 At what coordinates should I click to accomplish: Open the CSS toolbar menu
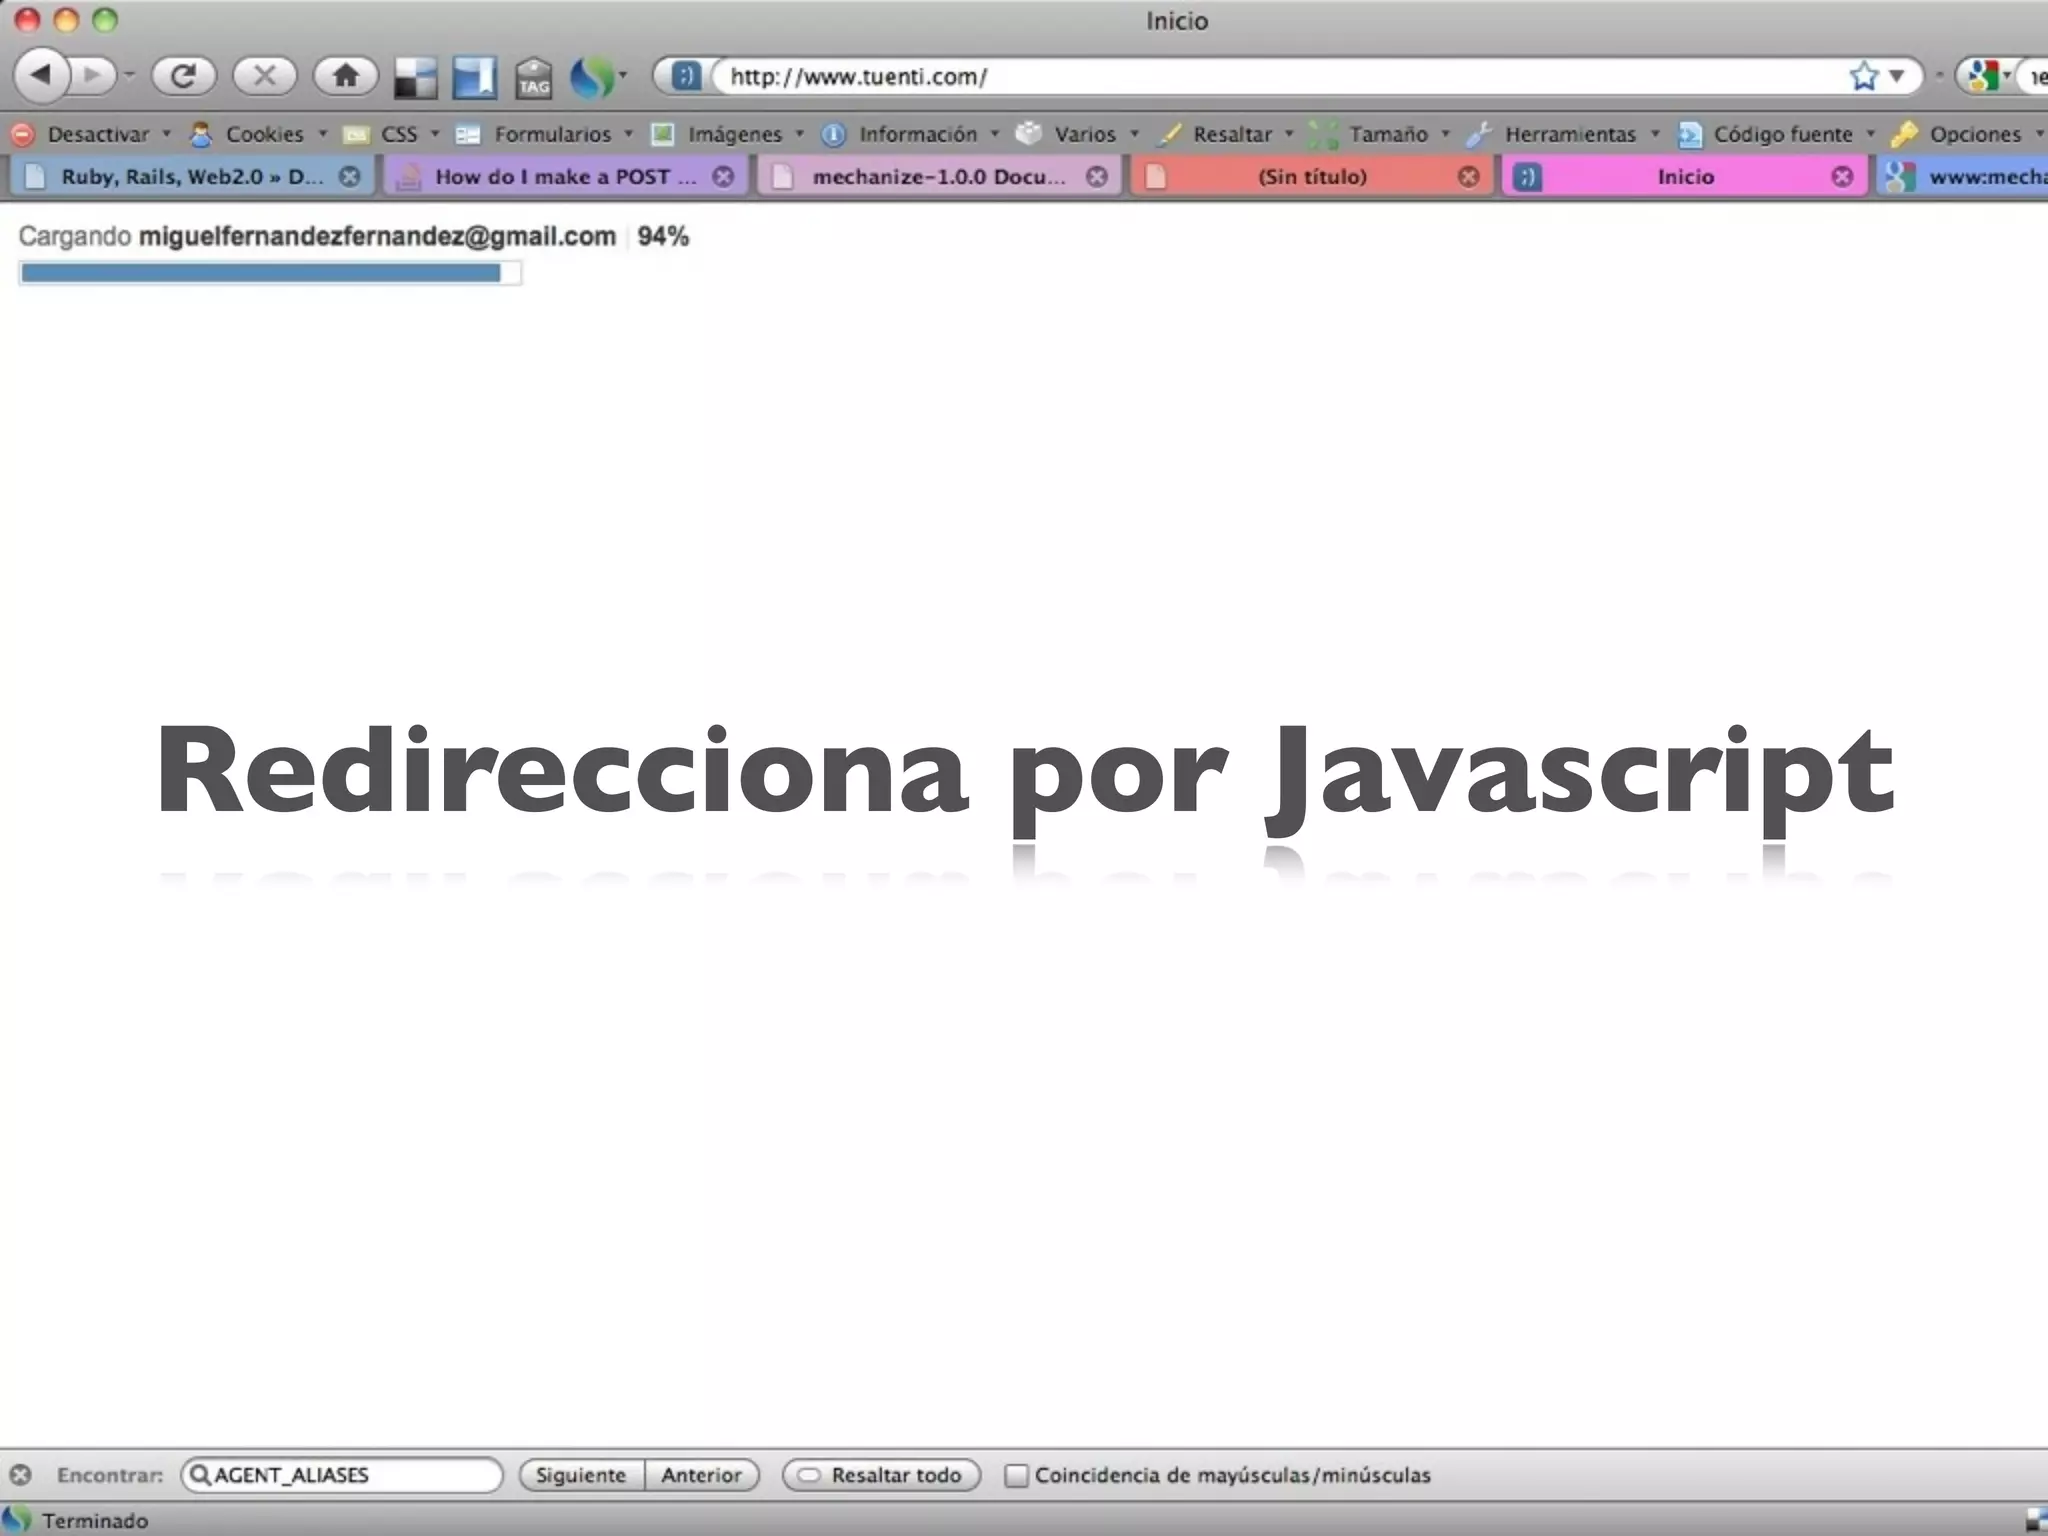391,134
